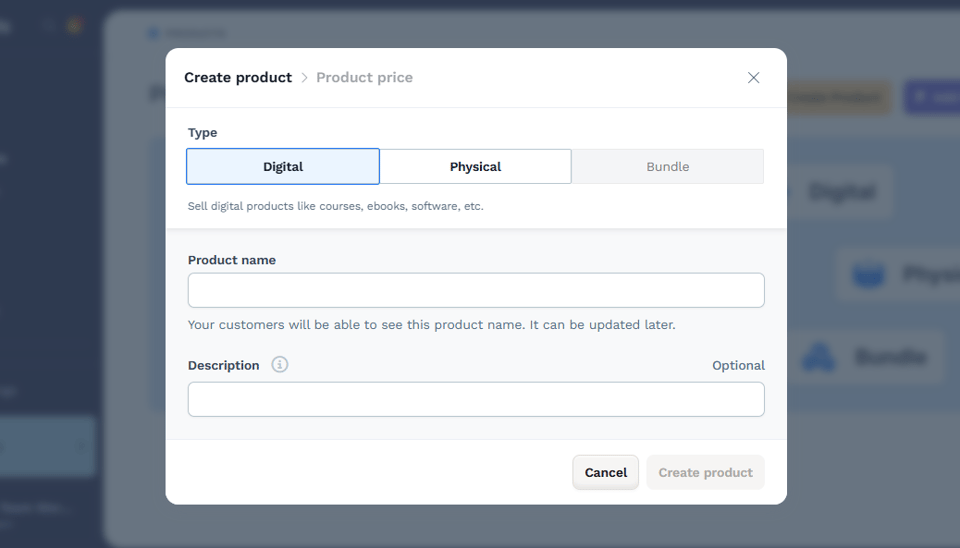Close the Create product dialog
The image size is (960, 548).
coord(753,78)
